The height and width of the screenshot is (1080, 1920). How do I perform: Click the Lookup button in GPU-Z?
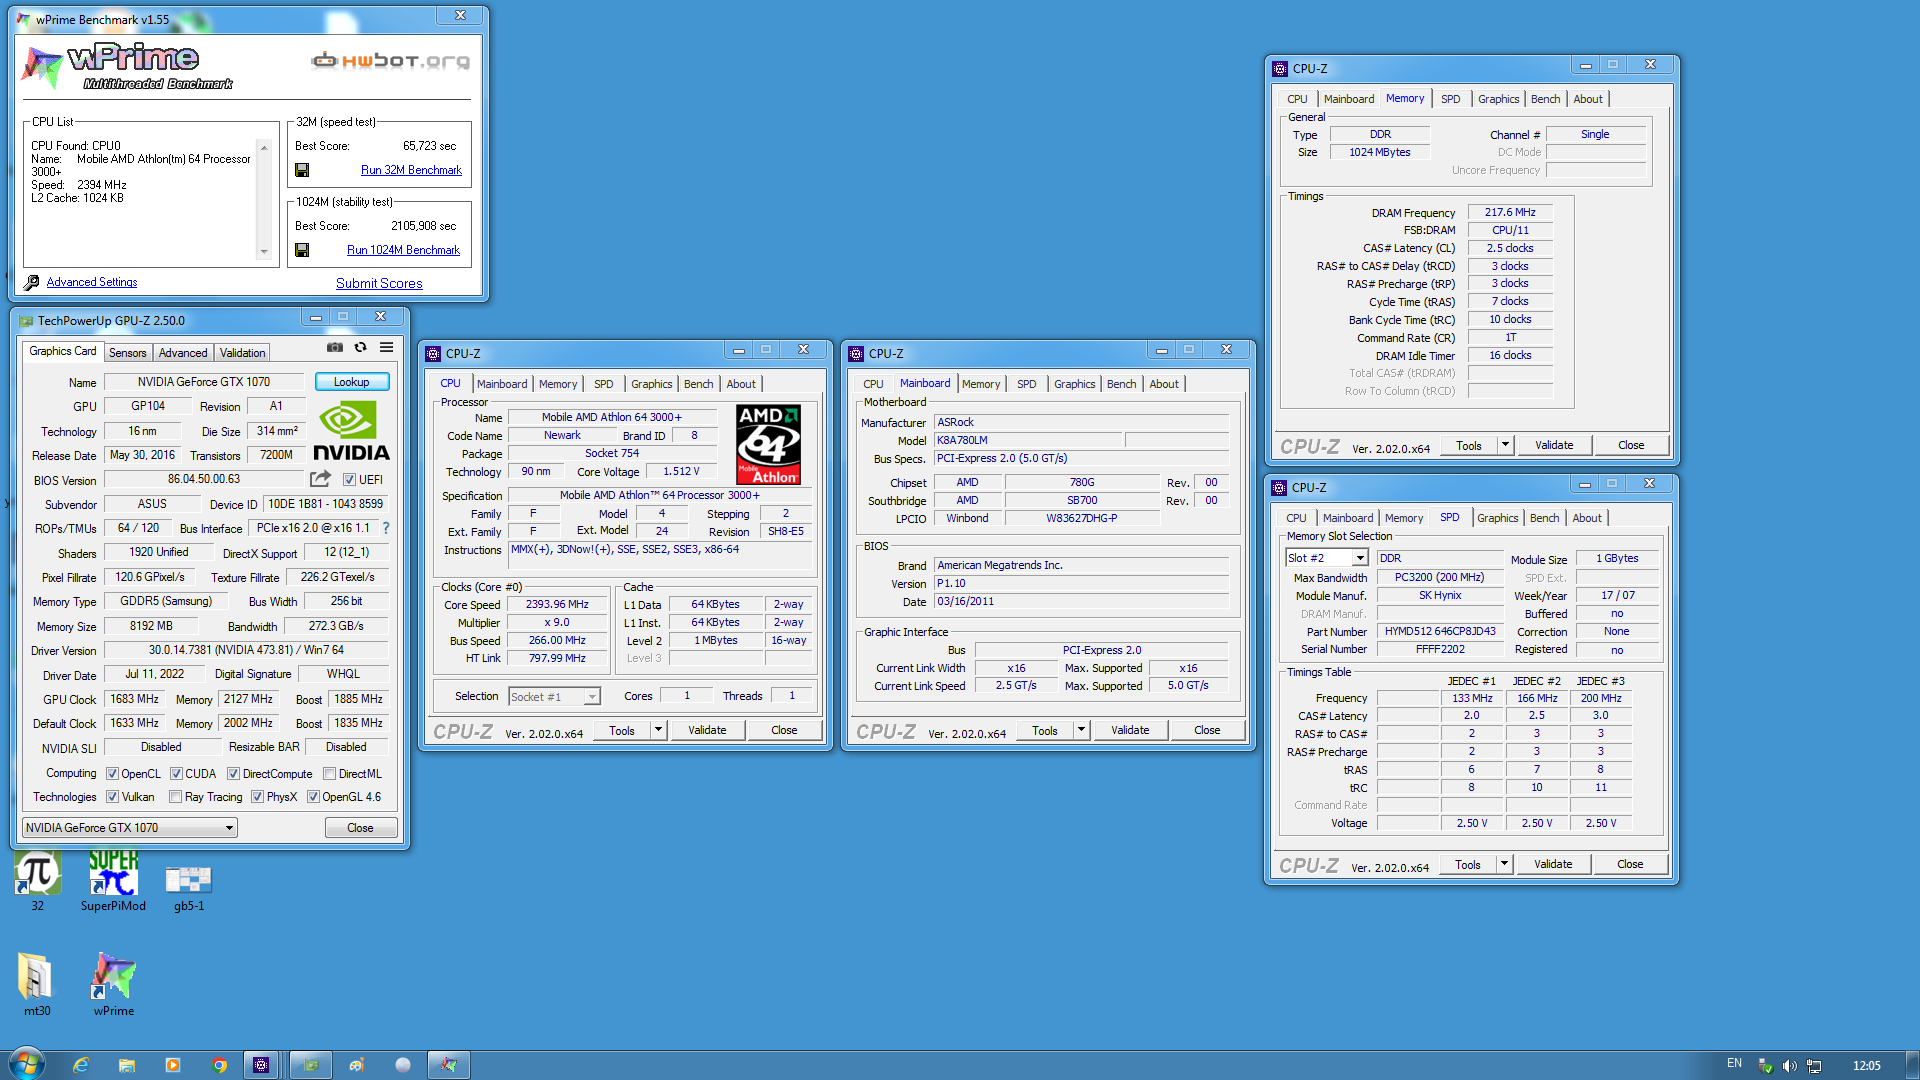352,382
